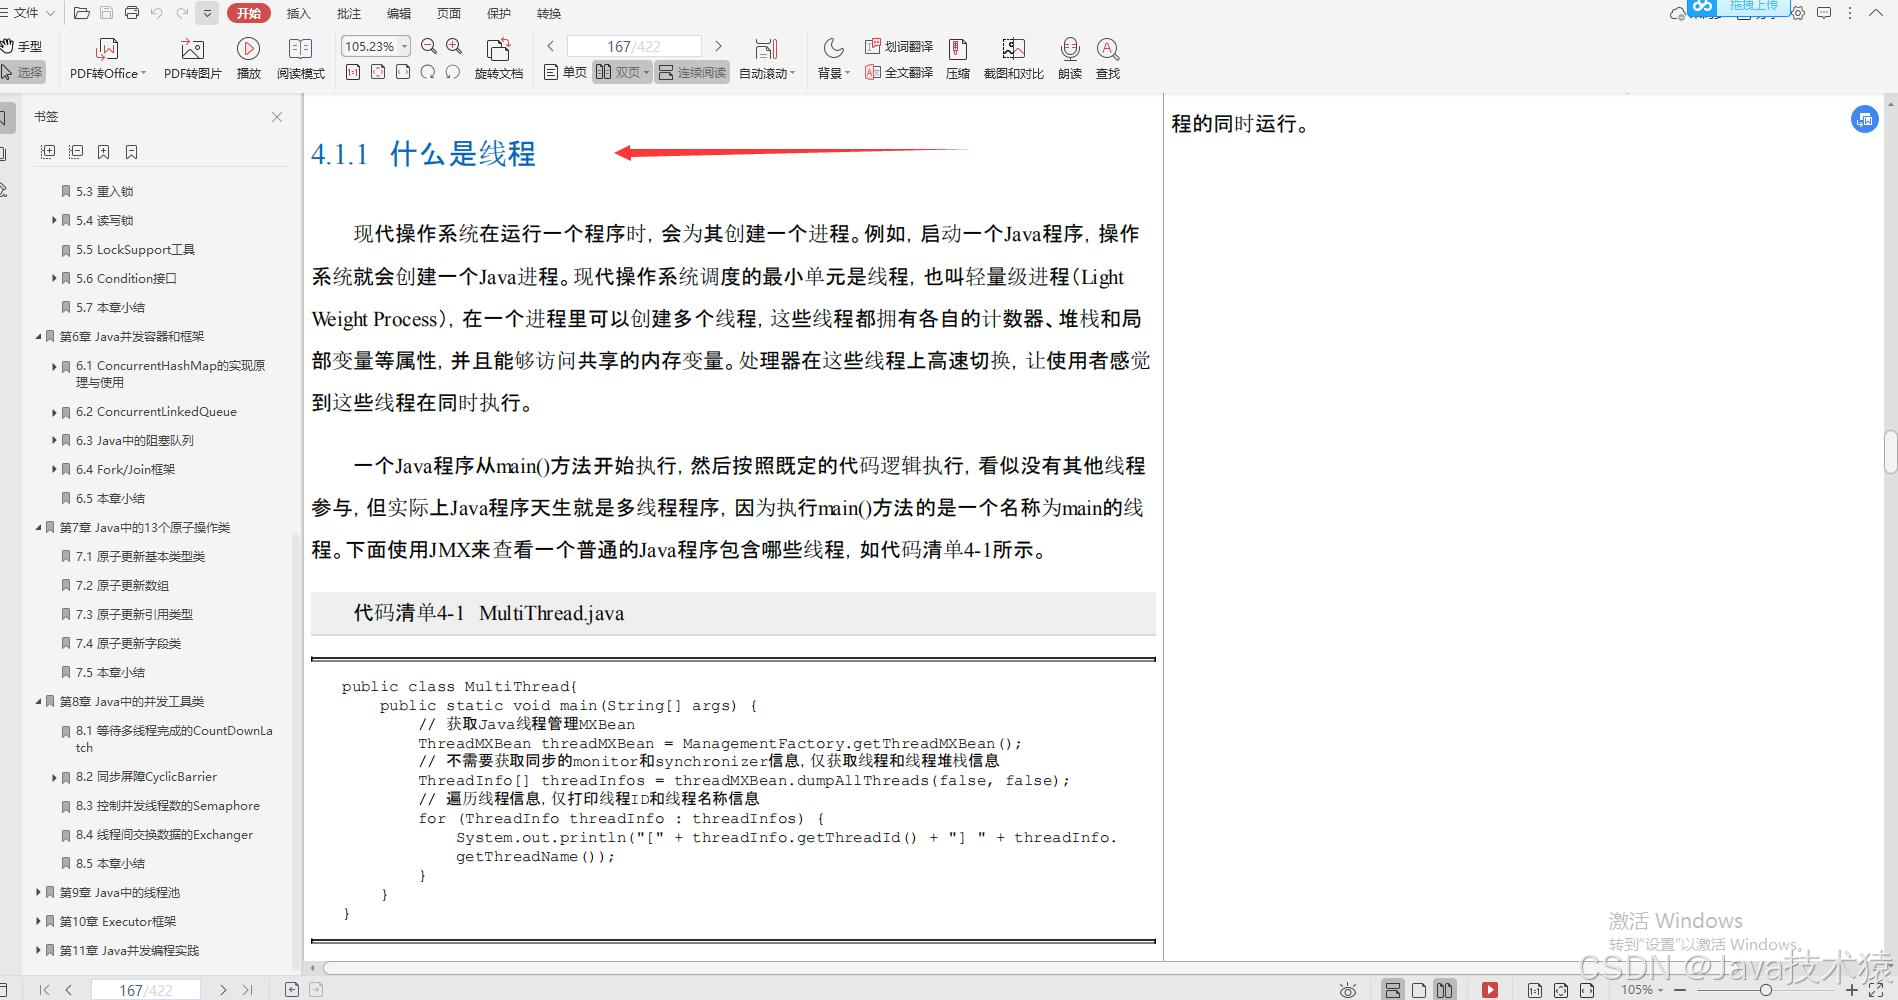Switch to the 页面 tab
The height and width of the screenshot is (1000, 1898).
click(x=448, y=13)
